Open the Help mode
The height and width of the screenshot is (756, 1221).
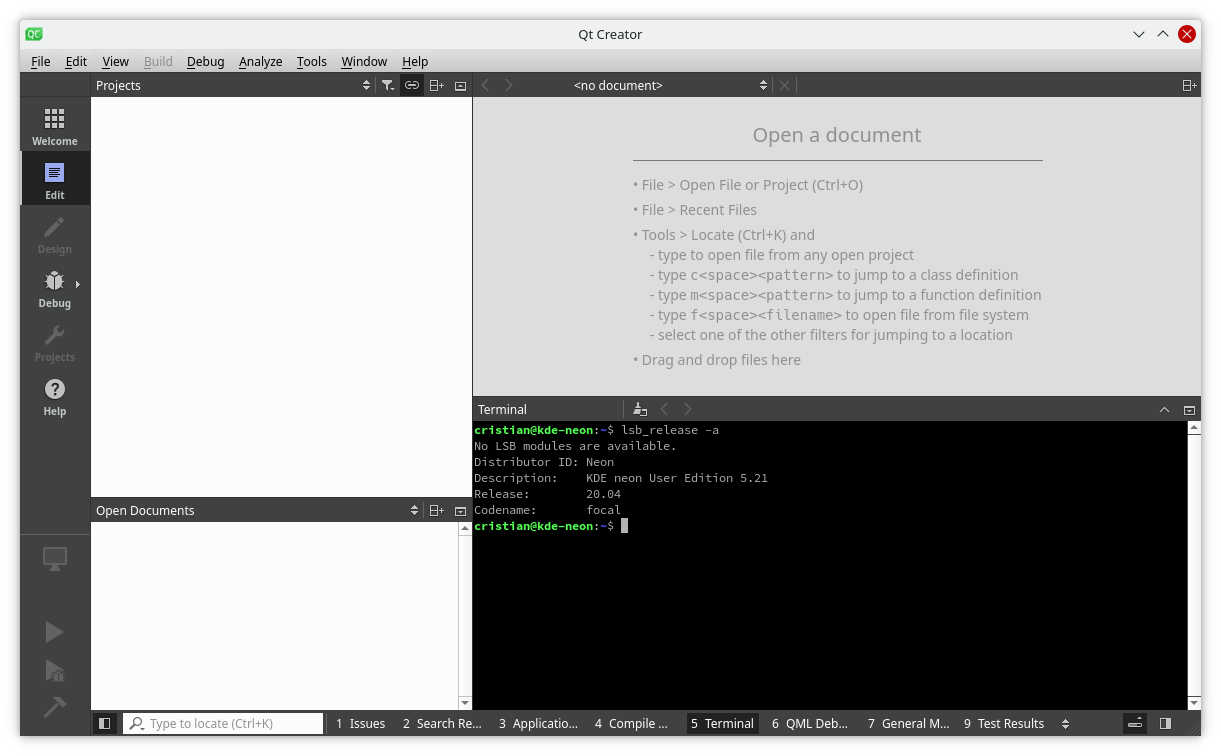[54, 396]
